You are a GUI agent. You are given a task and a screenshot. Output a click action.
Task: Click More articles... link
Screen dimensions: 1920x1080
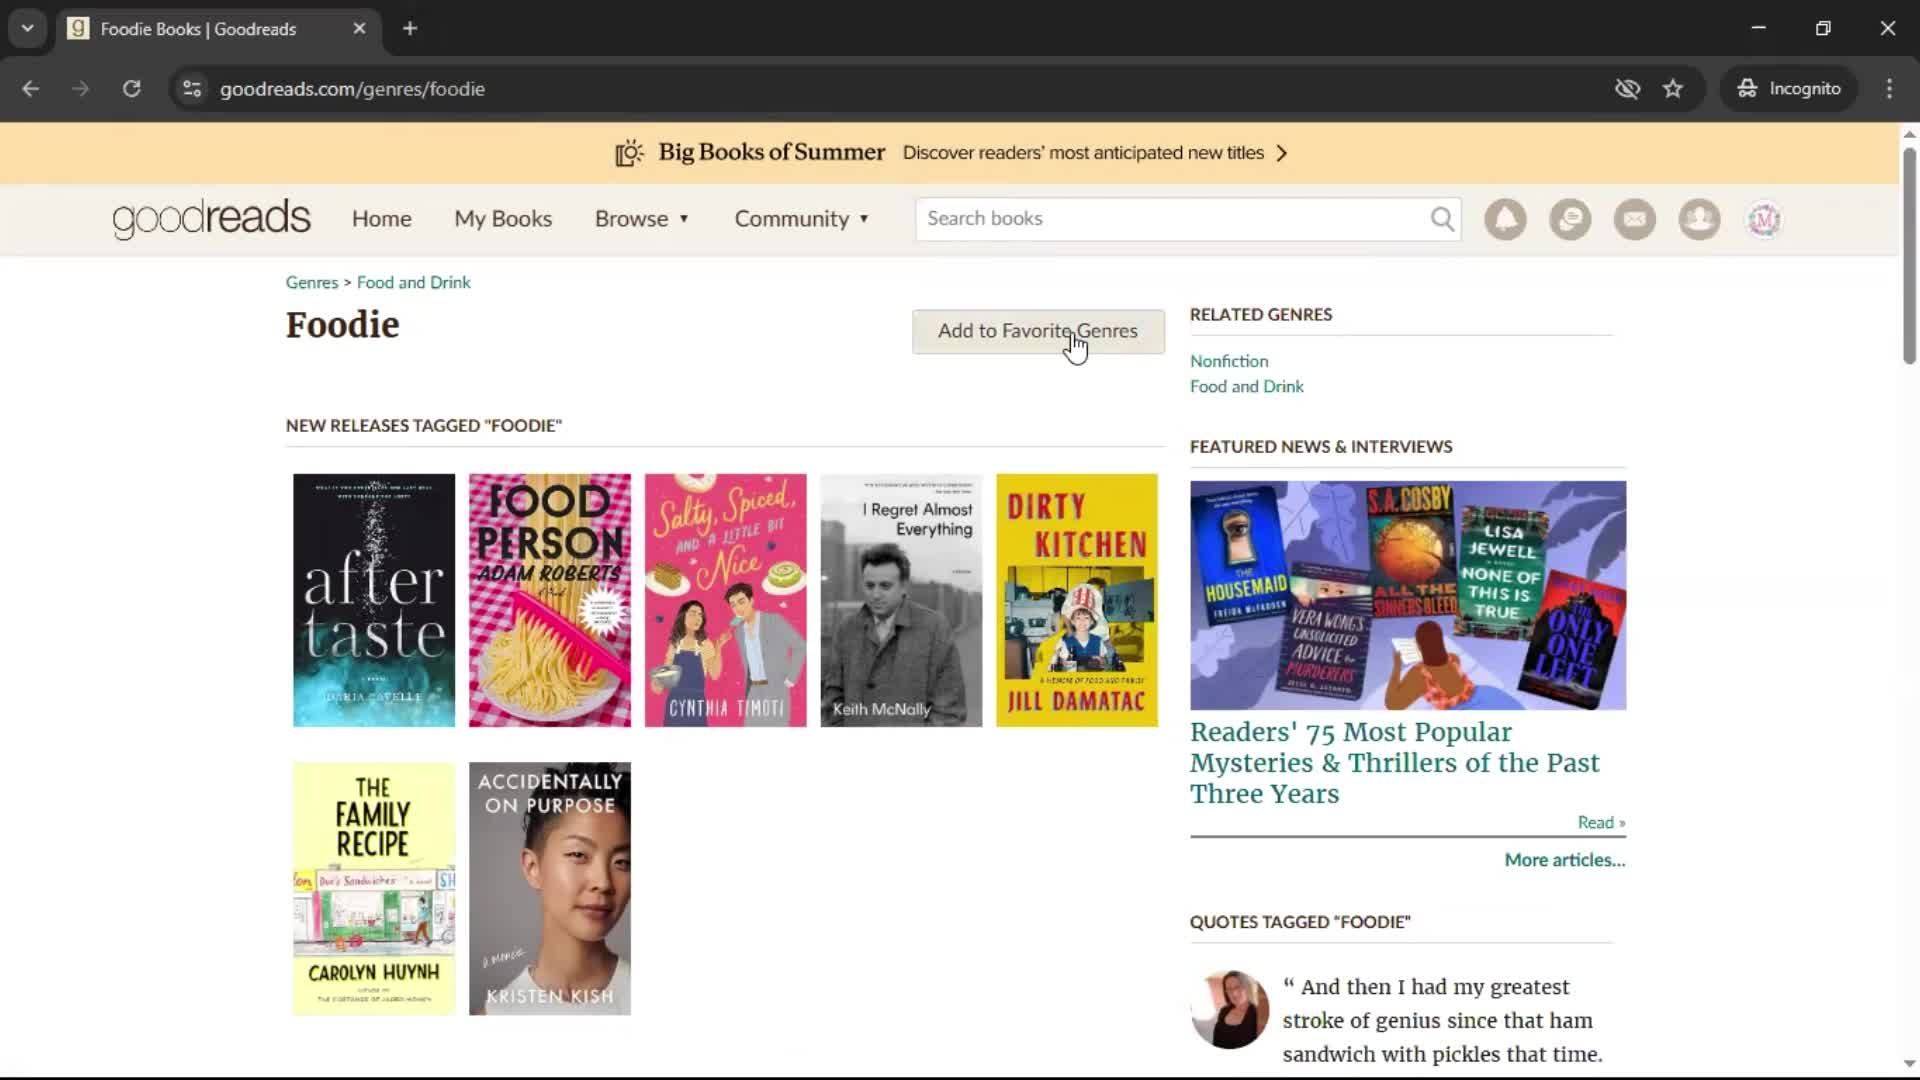point(1565,860)
